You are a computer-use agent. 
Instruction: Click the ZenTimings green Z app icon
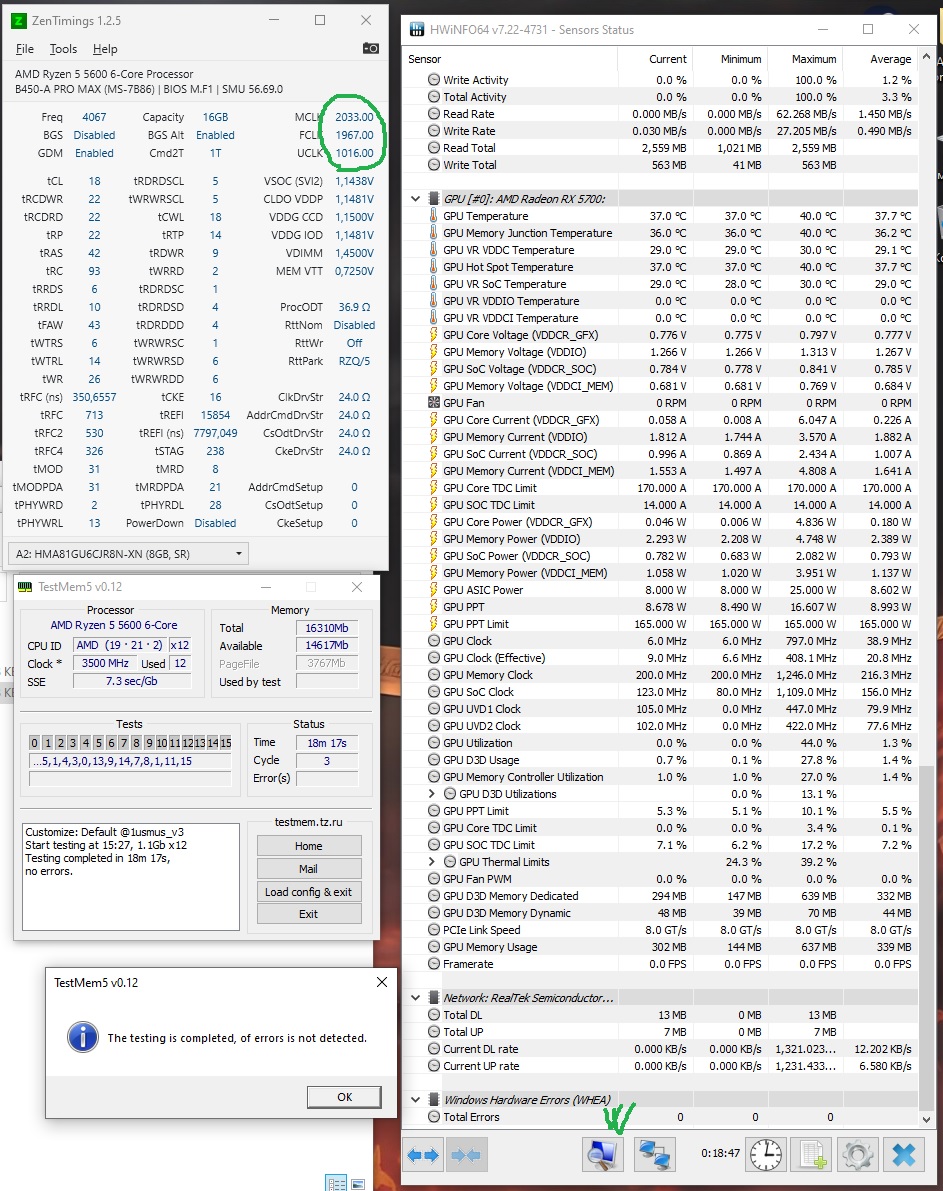coord(19,21)
